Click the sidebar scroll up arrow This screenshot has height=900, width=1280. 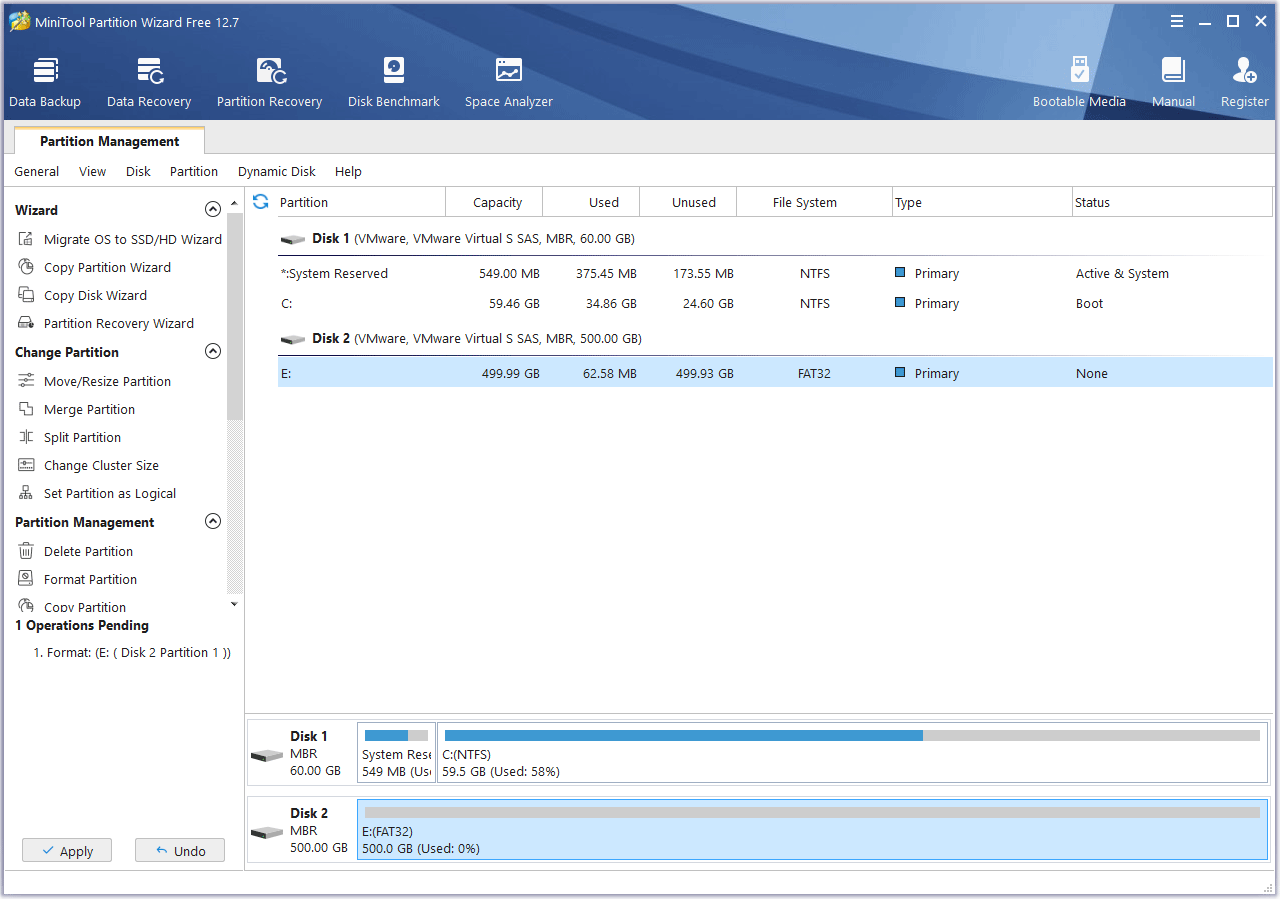235,203
